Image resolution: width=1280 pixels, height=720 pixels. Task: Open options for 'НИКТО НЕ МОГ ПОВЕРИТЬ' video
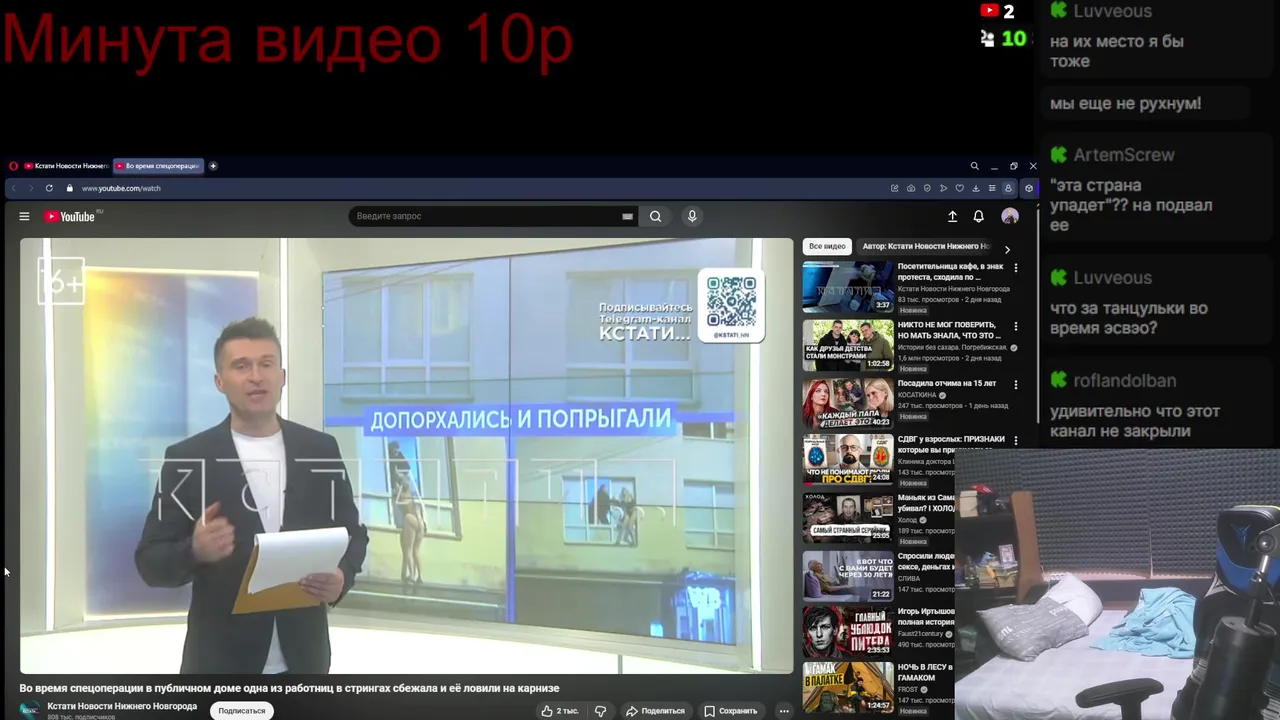pyautogui.click(x=1016, y=326)
